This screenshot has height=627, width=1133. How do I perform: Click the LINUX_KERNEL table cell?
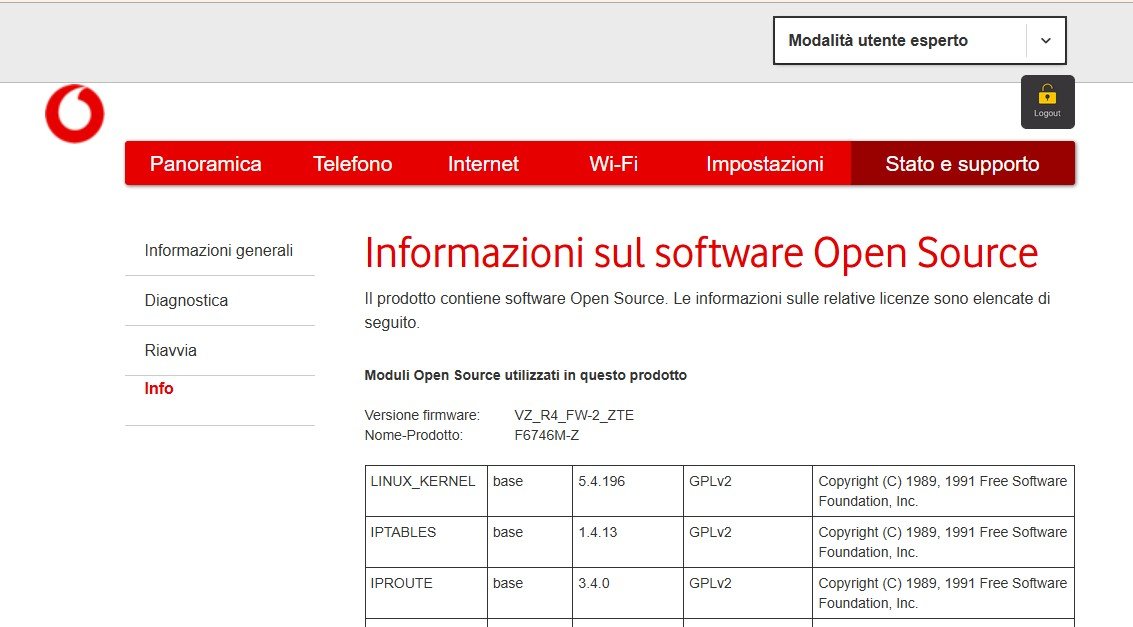426,491
